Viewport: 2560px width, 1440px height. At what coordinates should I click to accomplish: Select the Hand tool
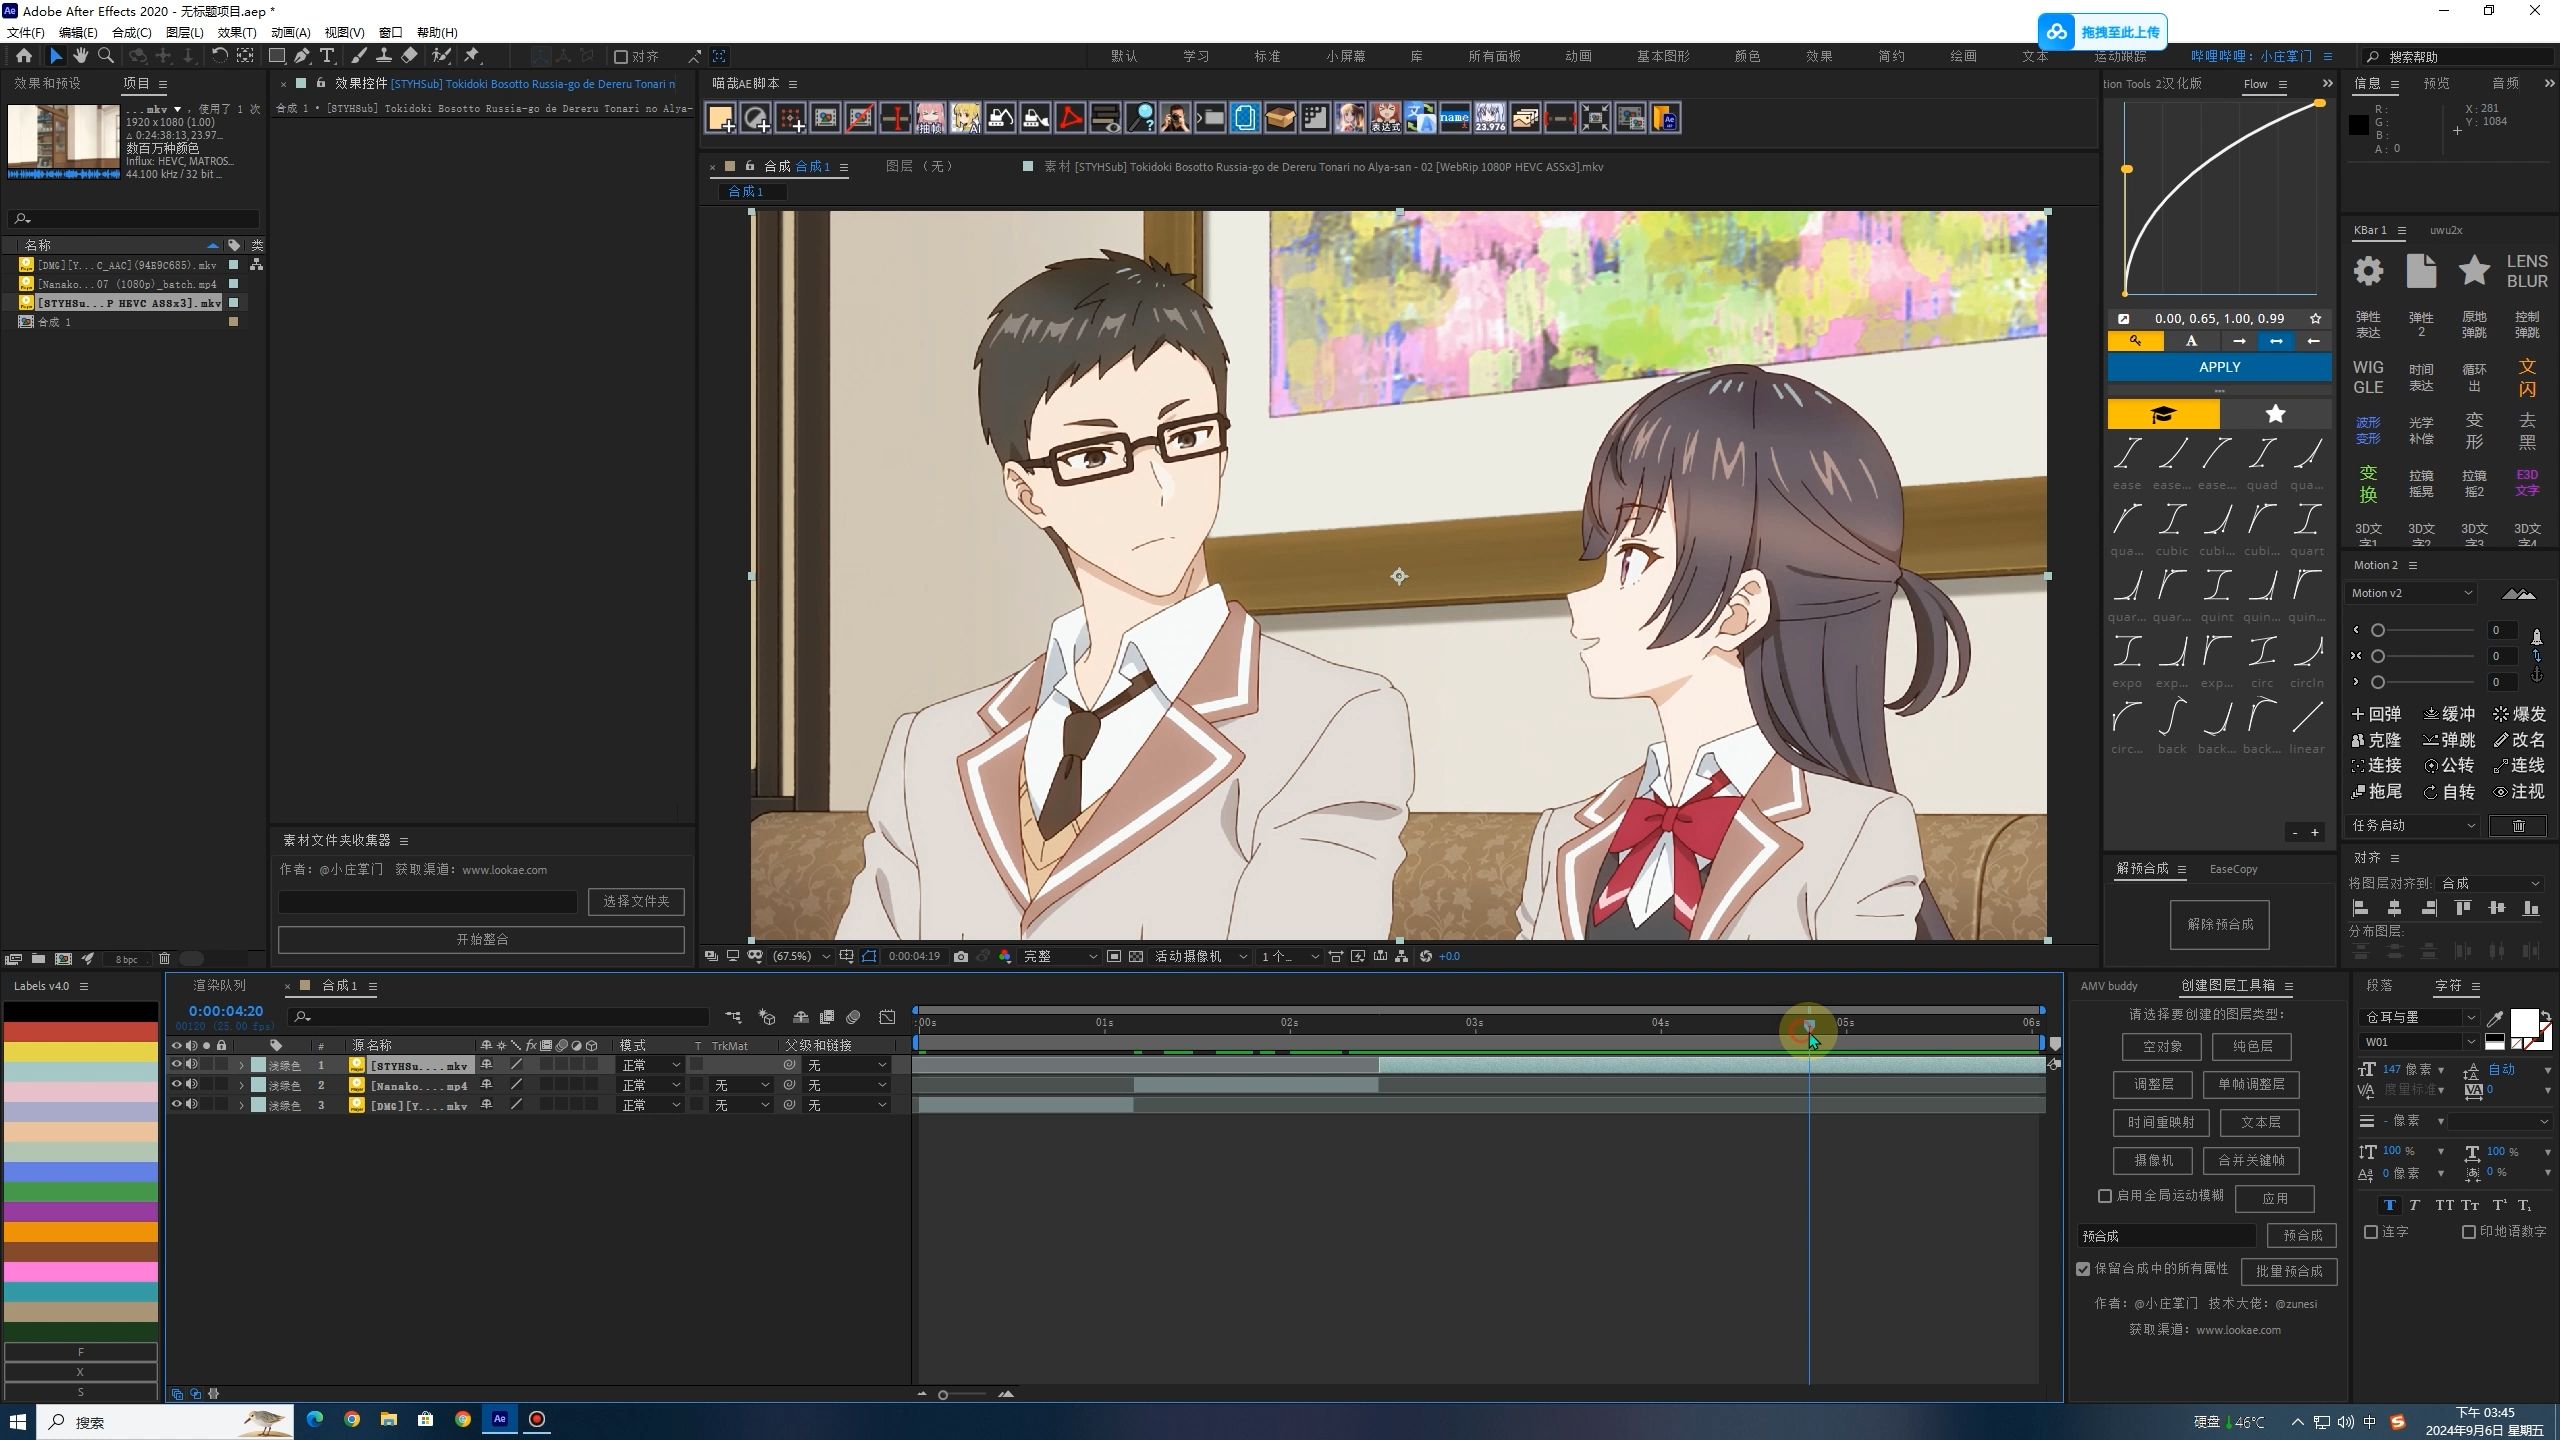point(80,56)
